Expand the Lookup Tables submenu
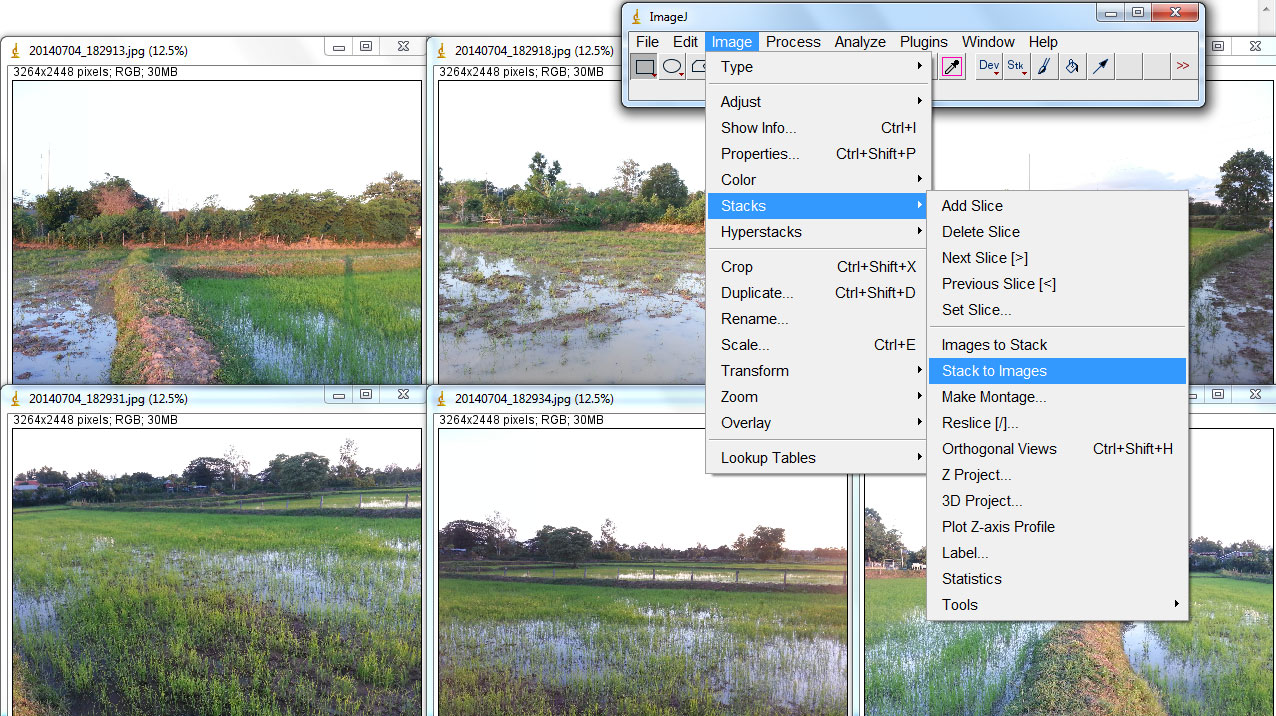1276x716 pixels. [x=768, y=457]
